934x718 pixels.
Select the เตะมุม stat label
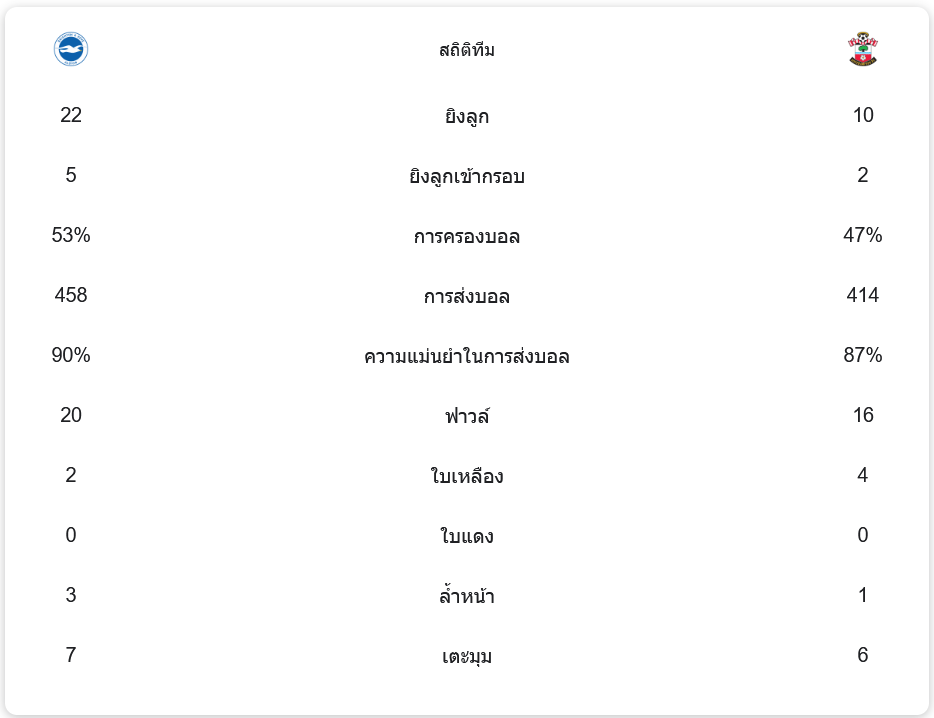pos(467,656)
